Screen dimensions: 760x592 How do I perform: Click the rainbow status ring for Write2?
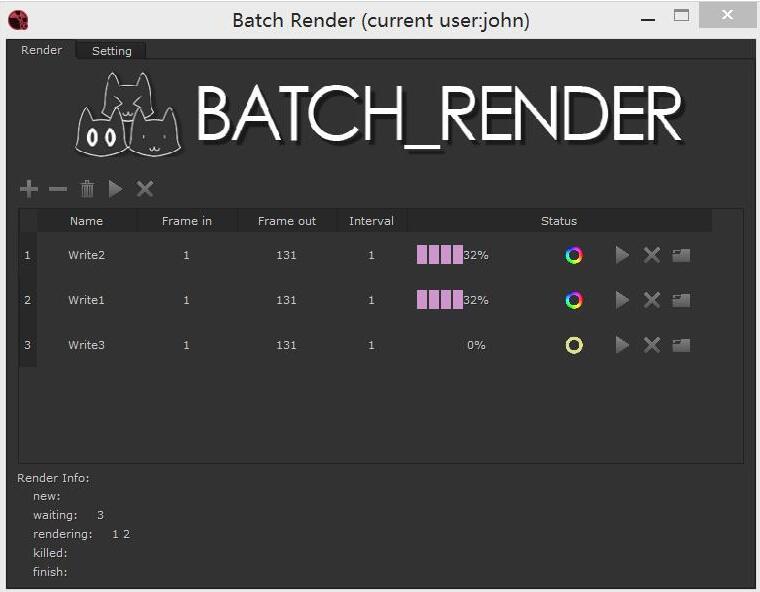click(574, 255)
